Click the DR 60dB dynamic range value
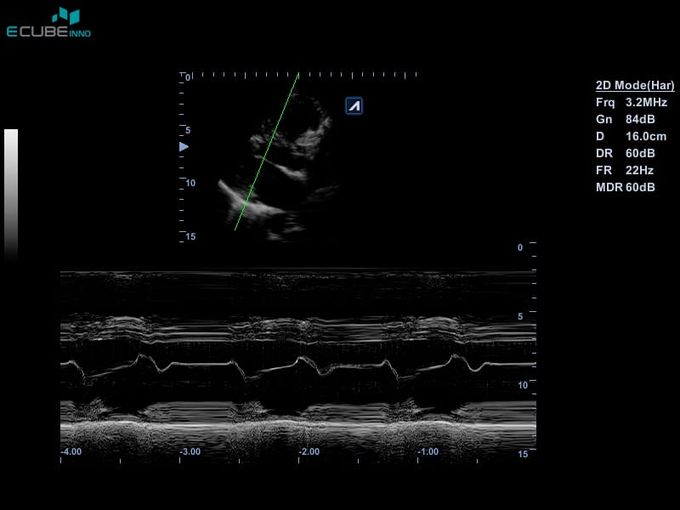Image resolution: width=680 pixels, height=510 pixels. (x=625, y=154)
